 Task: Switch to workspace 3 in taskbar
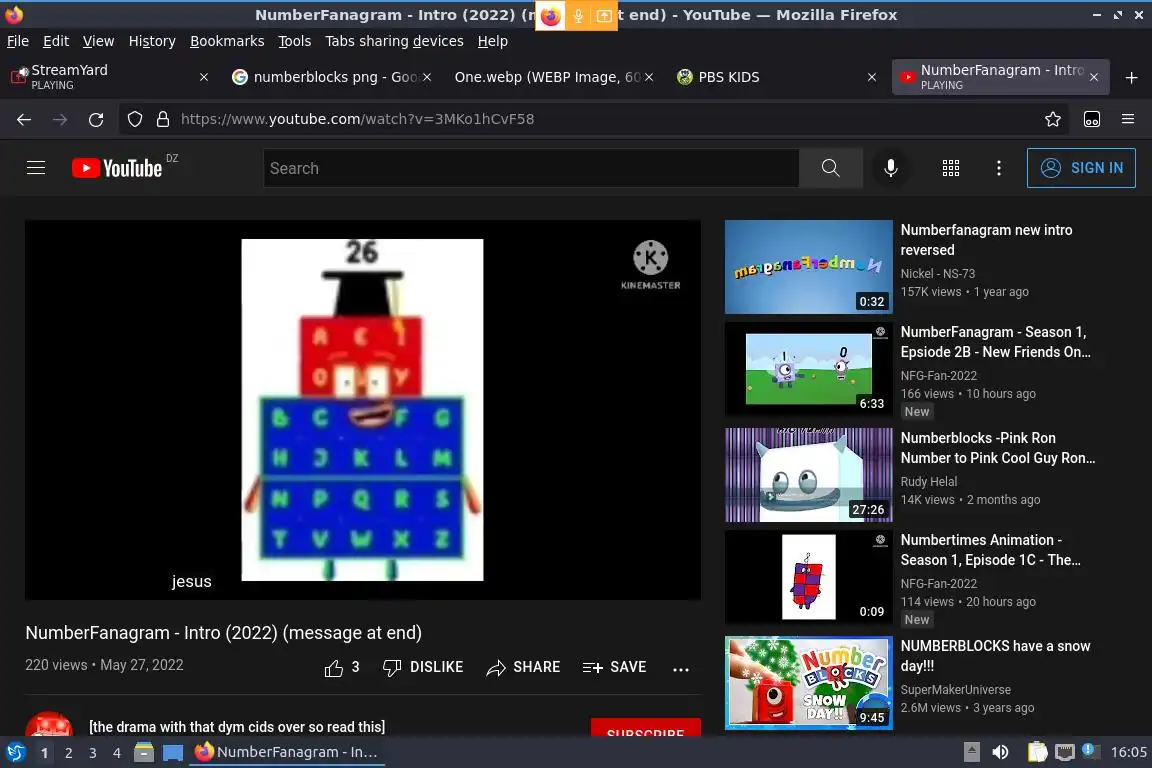93,753
